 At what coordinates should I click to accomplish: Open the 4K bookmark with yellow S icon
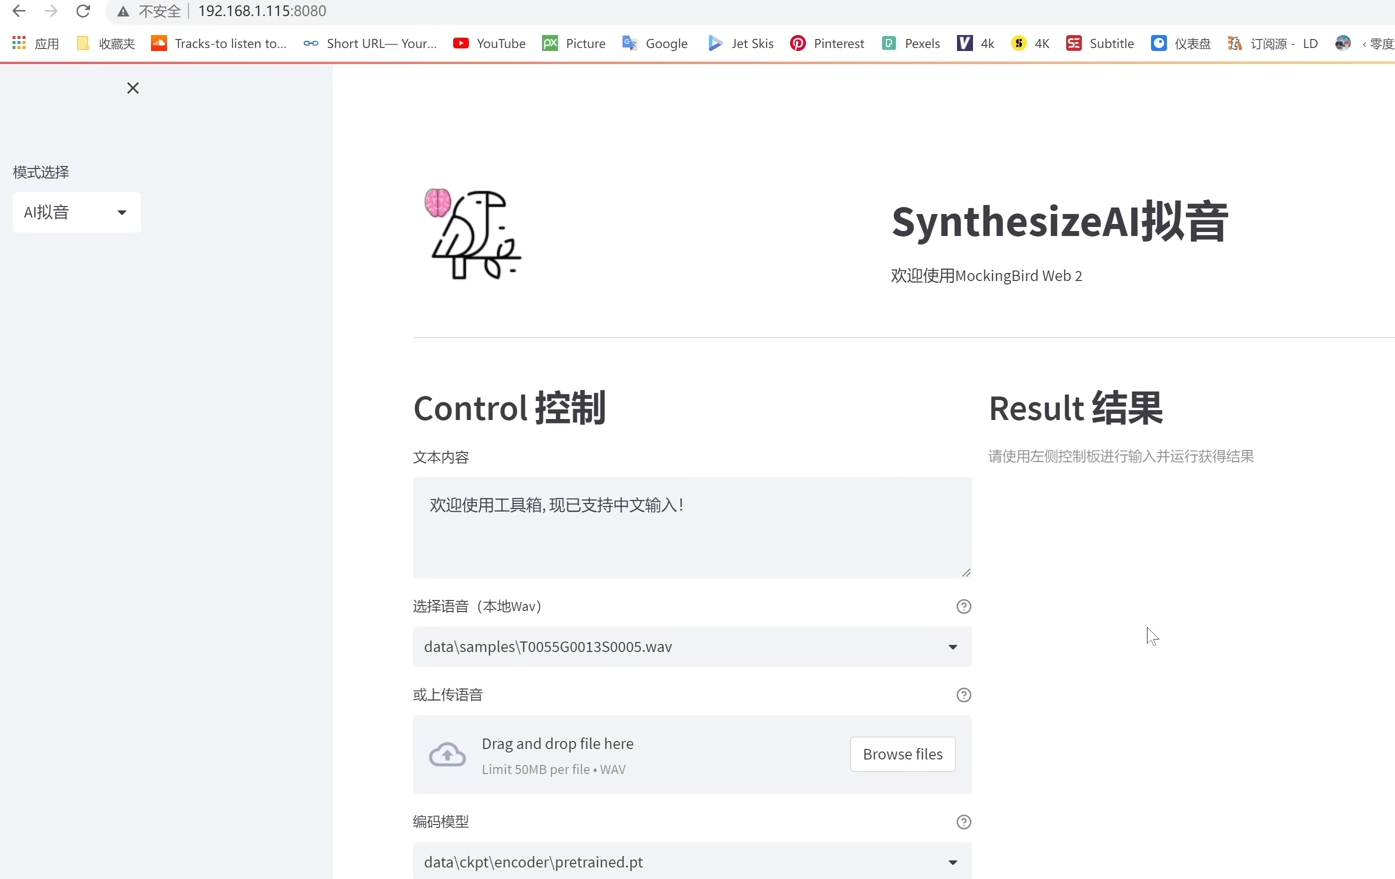1030,43
